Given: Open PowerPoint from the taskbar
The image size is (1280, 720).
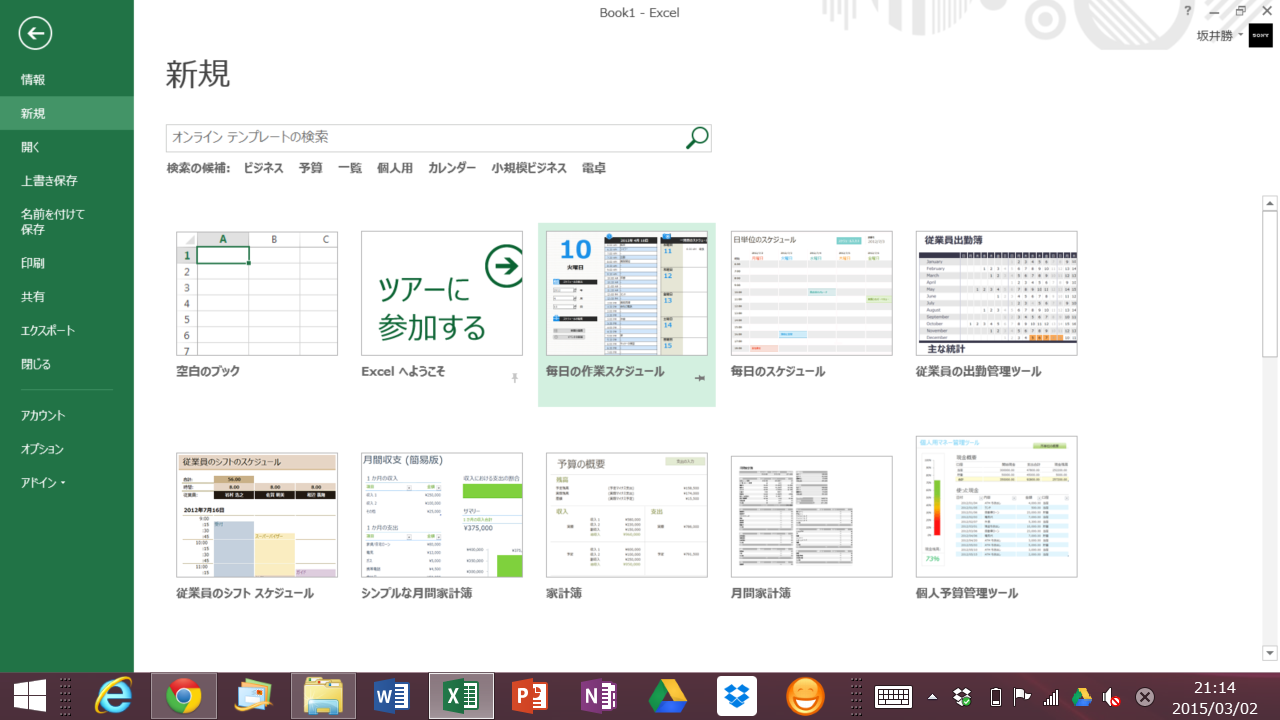Looking at the screenshot, I should (x=530, y=696).
